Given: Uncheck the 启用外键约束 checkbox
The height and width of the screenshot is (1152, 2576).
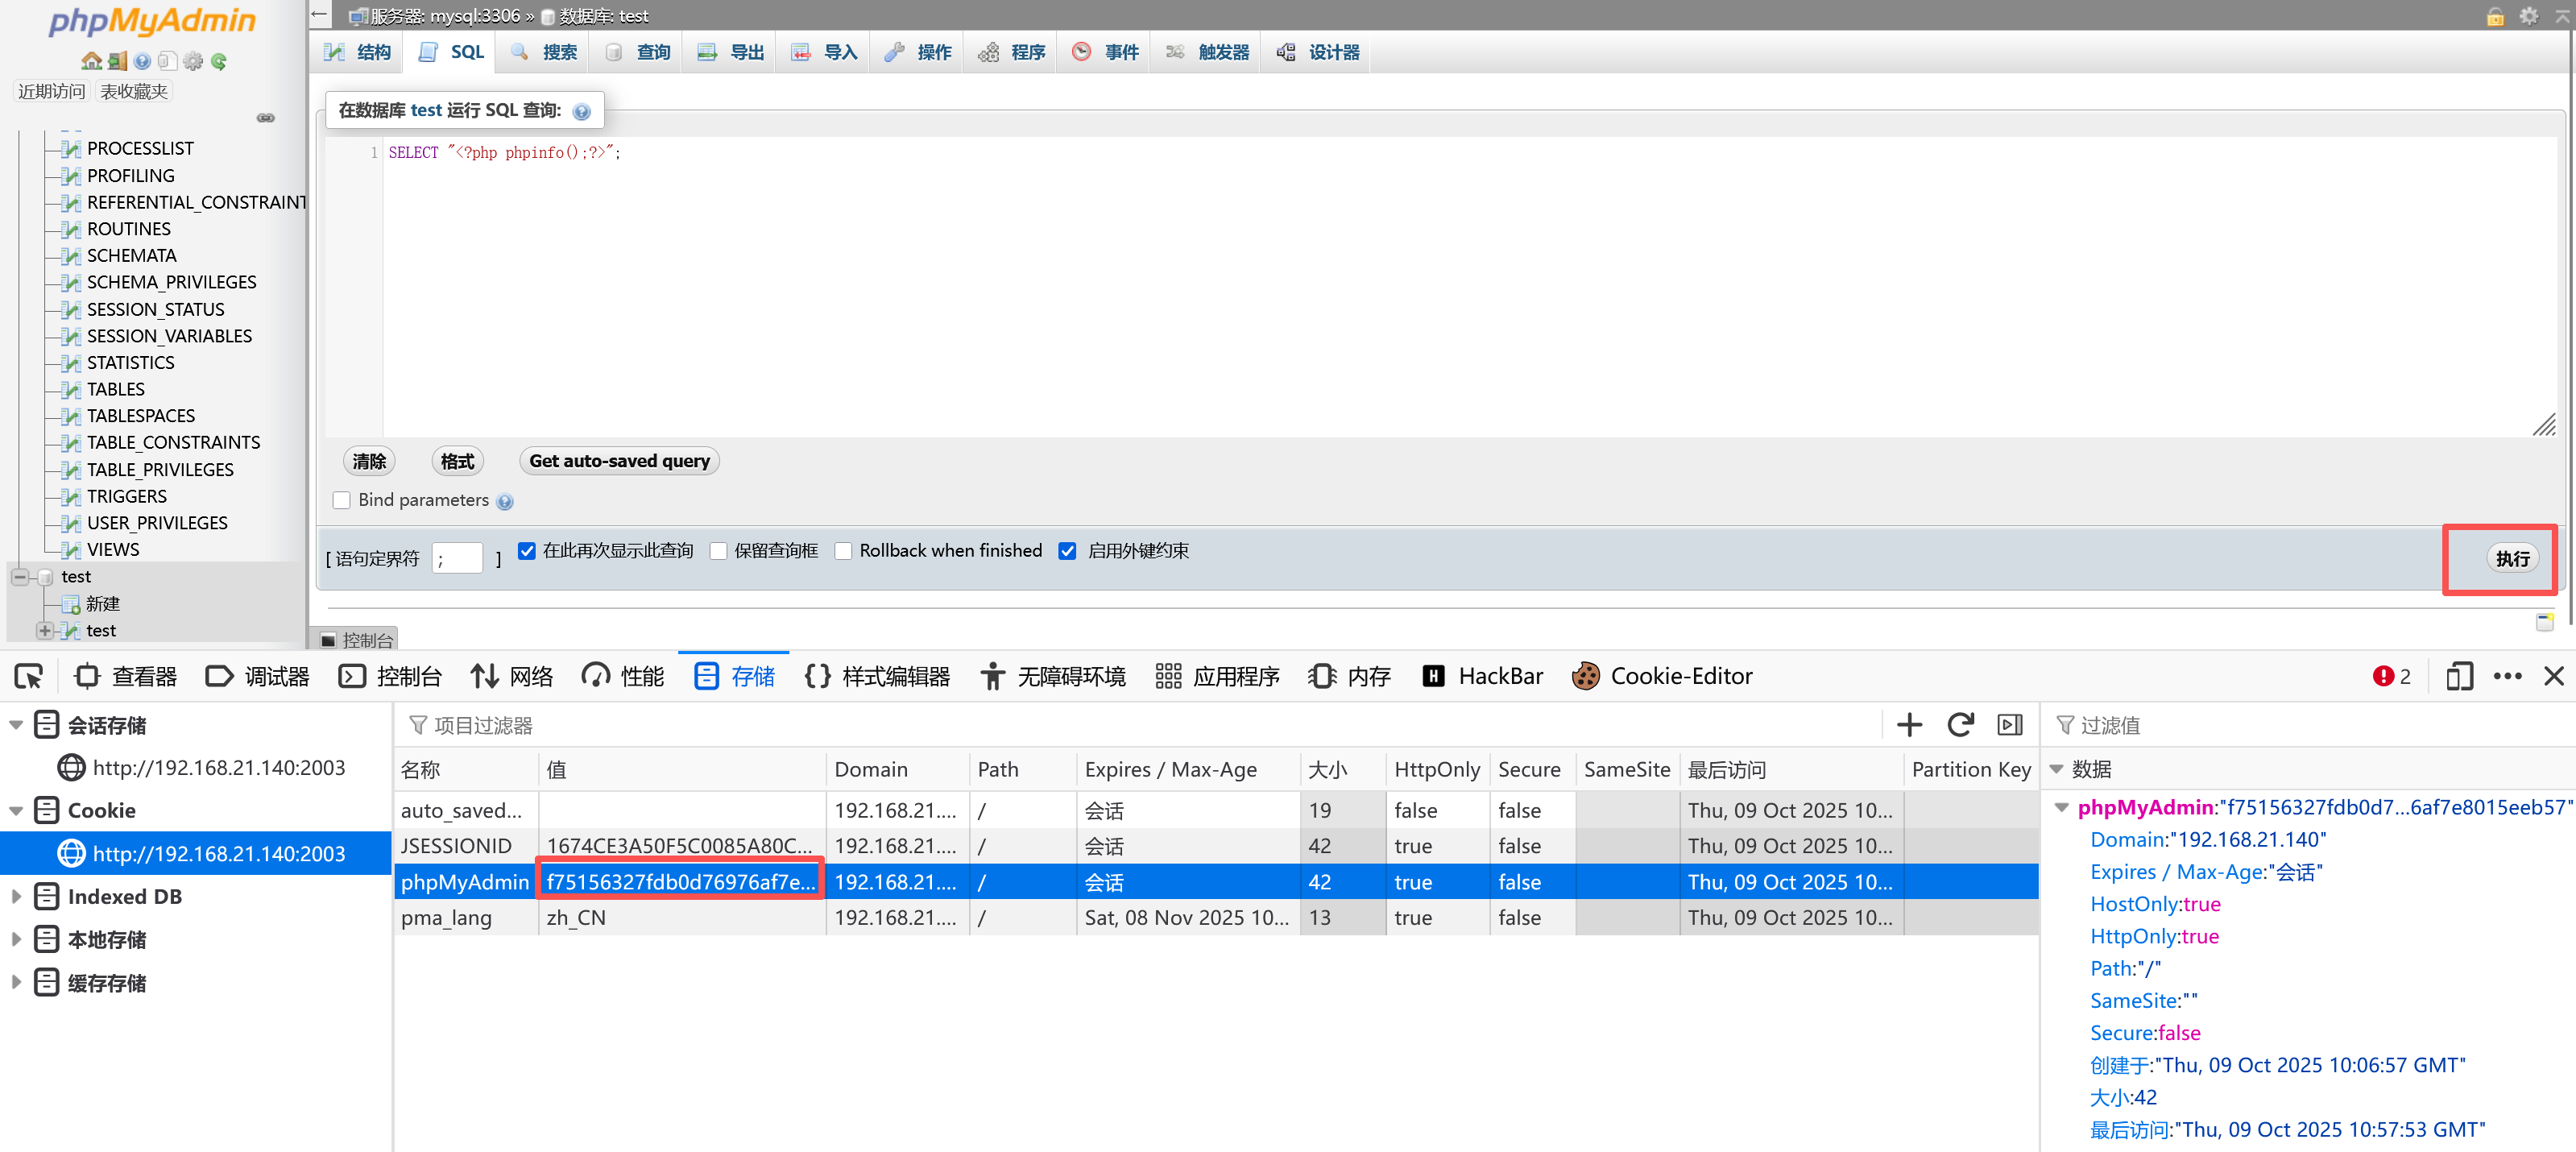Looking at the screenshot, I should tap(1067, 551).
